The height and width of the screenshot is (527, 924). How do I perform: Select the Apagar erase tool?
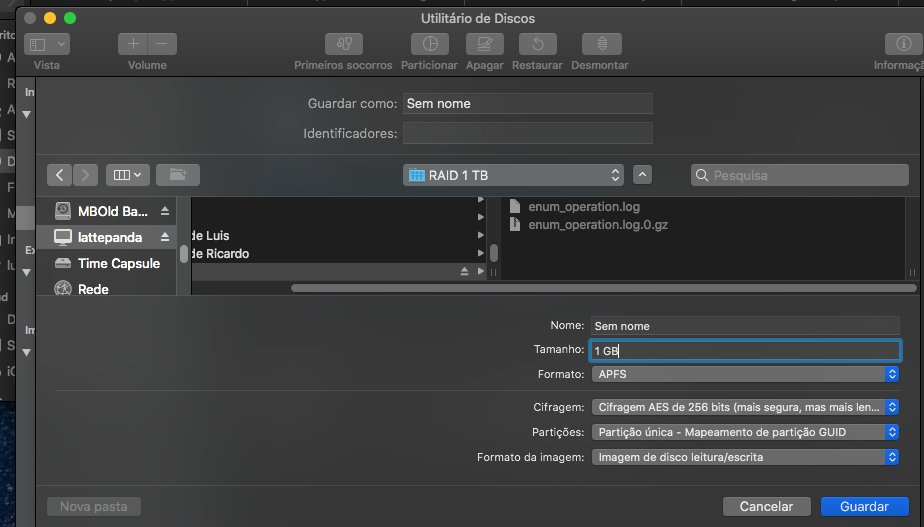(484, 44)
